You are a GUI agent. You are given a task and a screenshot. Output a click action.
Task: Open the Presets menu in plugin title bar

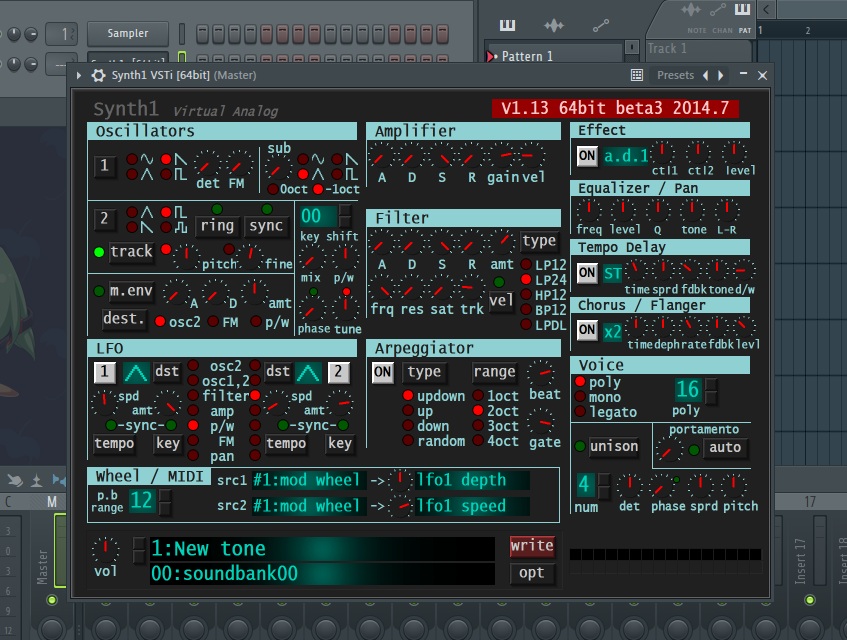pyautogui.click(x=675, y=75)
